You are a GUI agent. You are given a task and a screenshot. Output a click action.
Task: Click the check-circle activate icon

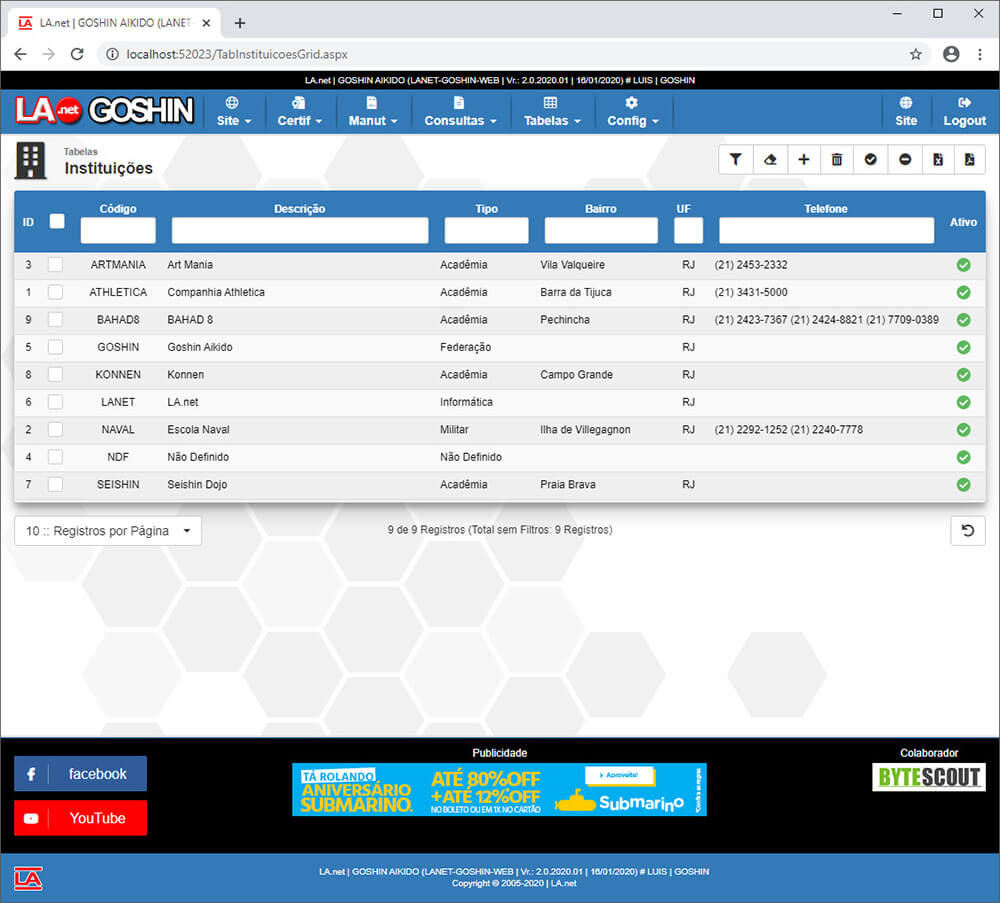pyautogui.click(x=871, y=160)
